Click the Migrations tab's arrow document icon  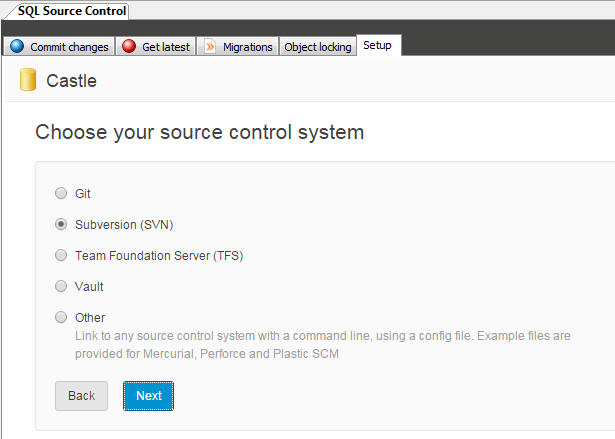(210, 47)
